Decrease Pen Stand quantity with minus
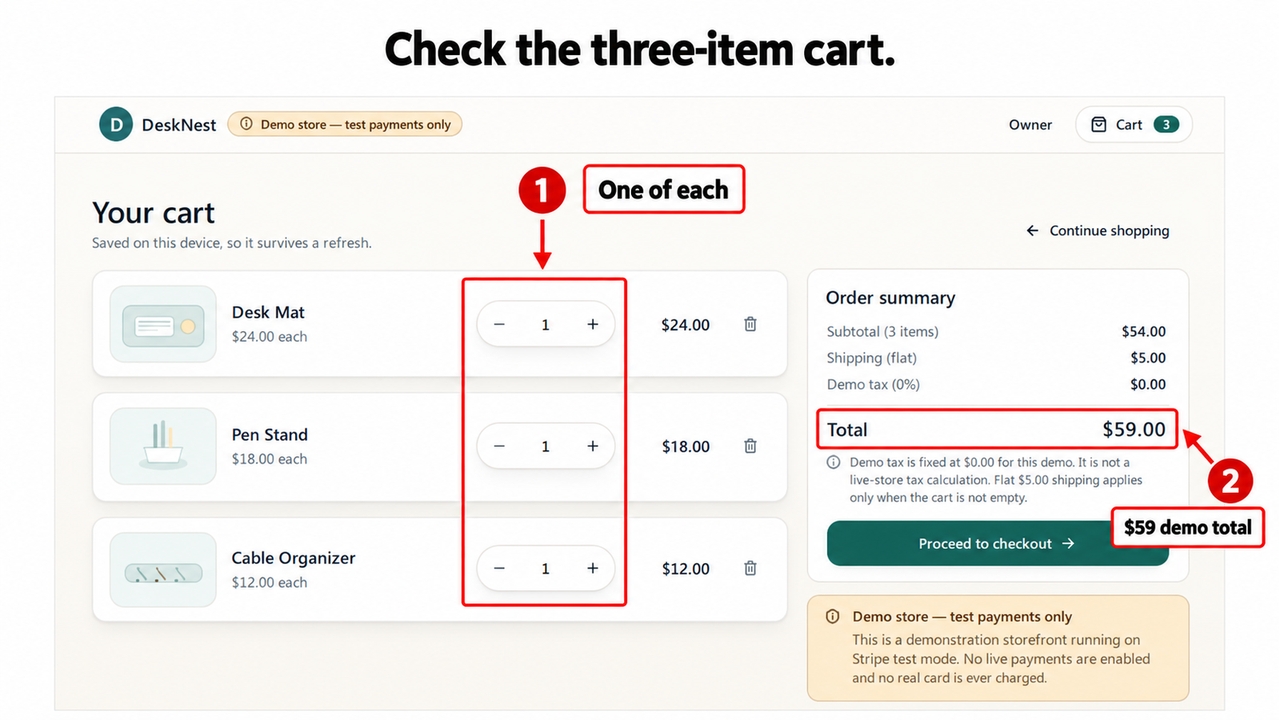This screenshot has width=1280, height=720. click(x=499, y=446)
